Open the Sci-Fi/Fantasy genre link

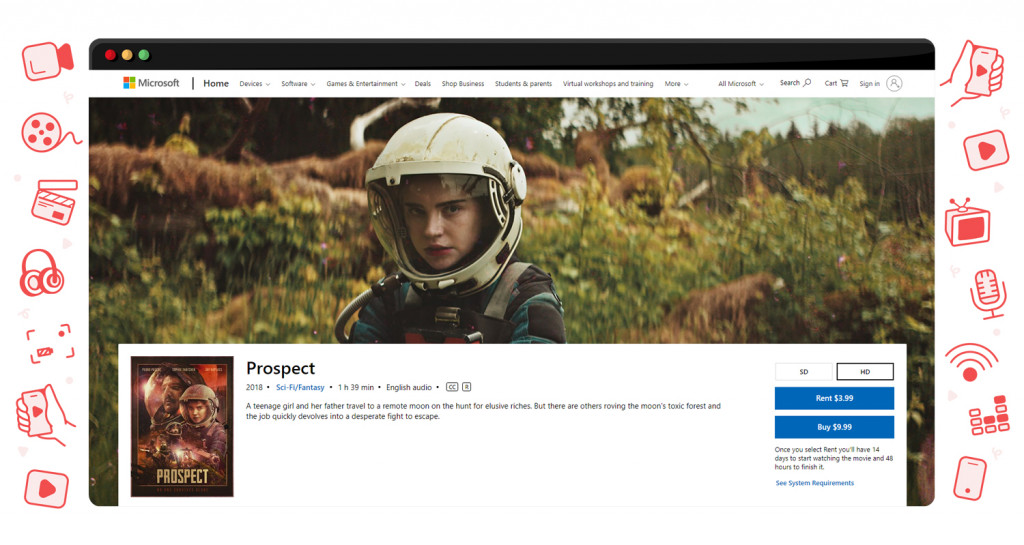tap(300, 387)
